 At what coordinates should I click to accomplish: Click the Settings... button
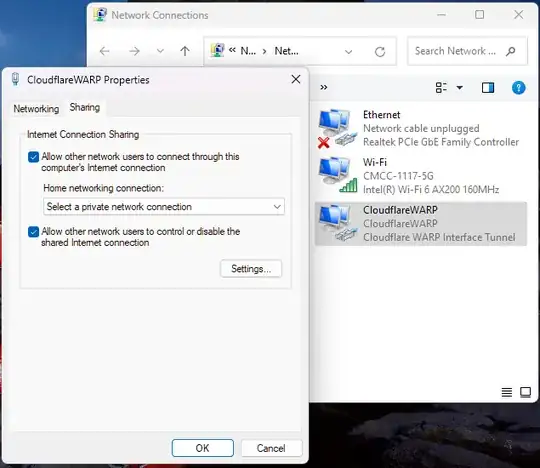(251, 269)
